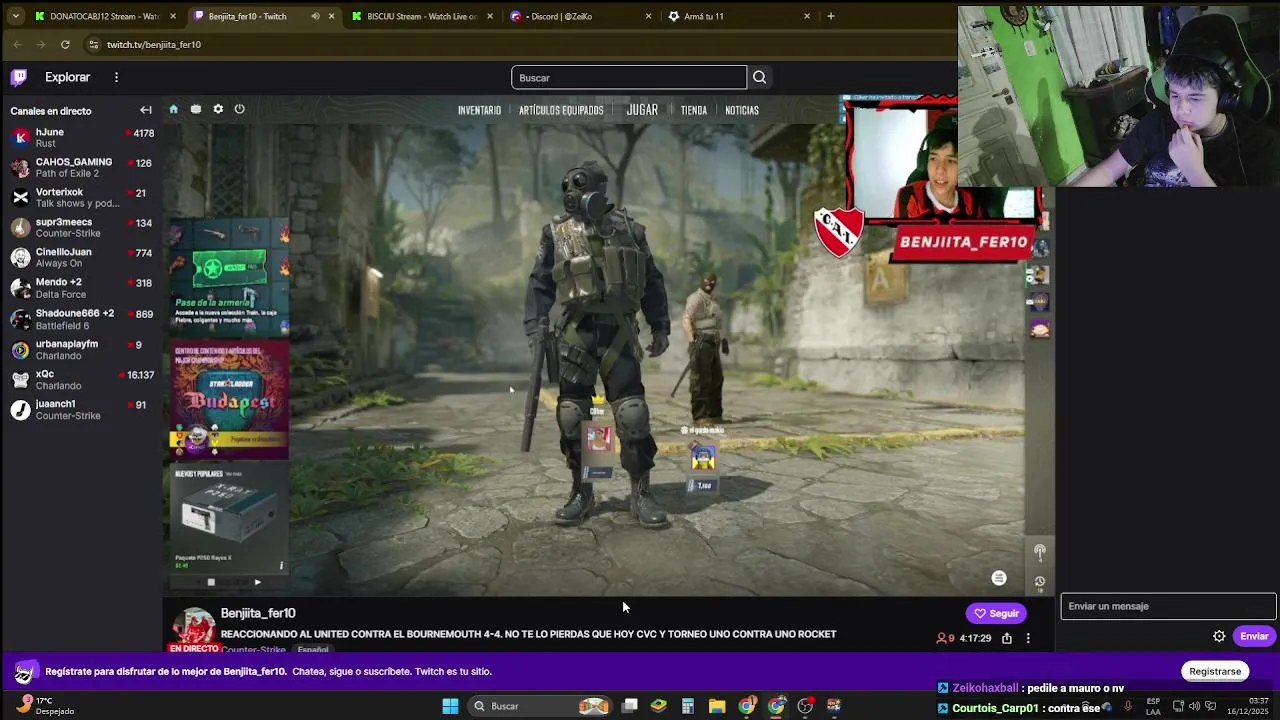Open the three-dot menu beside Explorar

(x=116, y=77)
